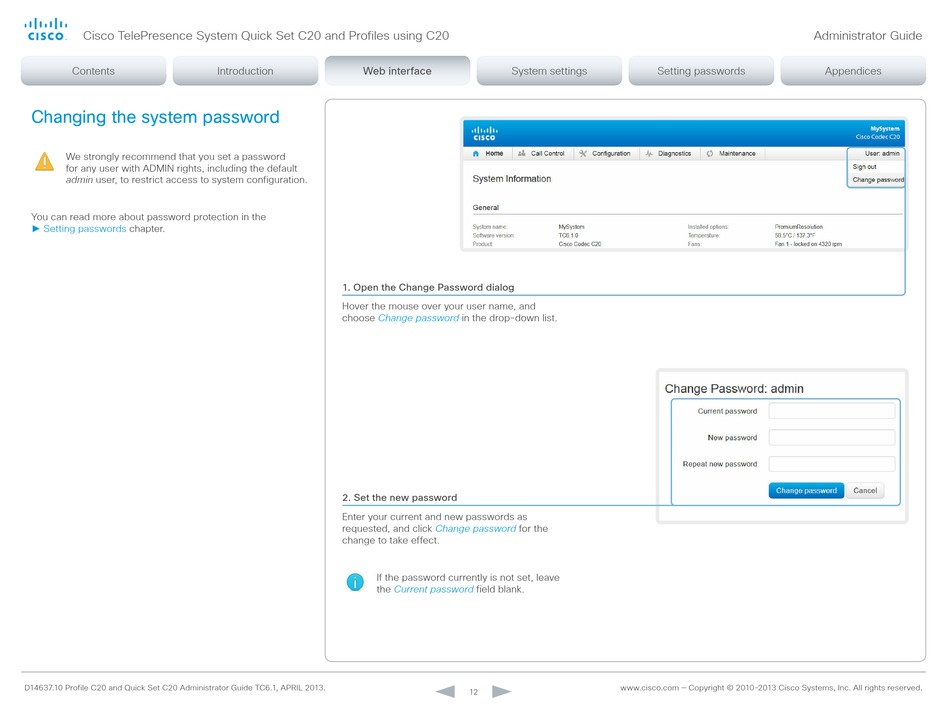
Task: Click the PremiumResolution installed option value
Action: click(799, 227)
